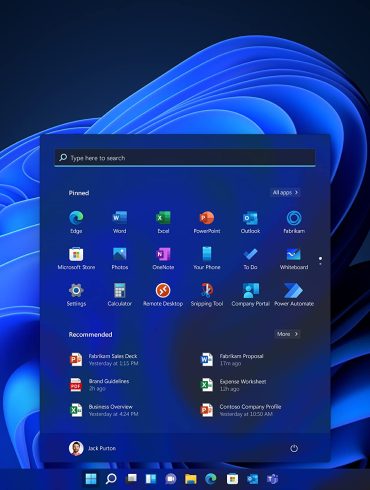This screenshot has width=370, height=490.
Task: Open Remote Desktop app
Action: coord(163,295)
